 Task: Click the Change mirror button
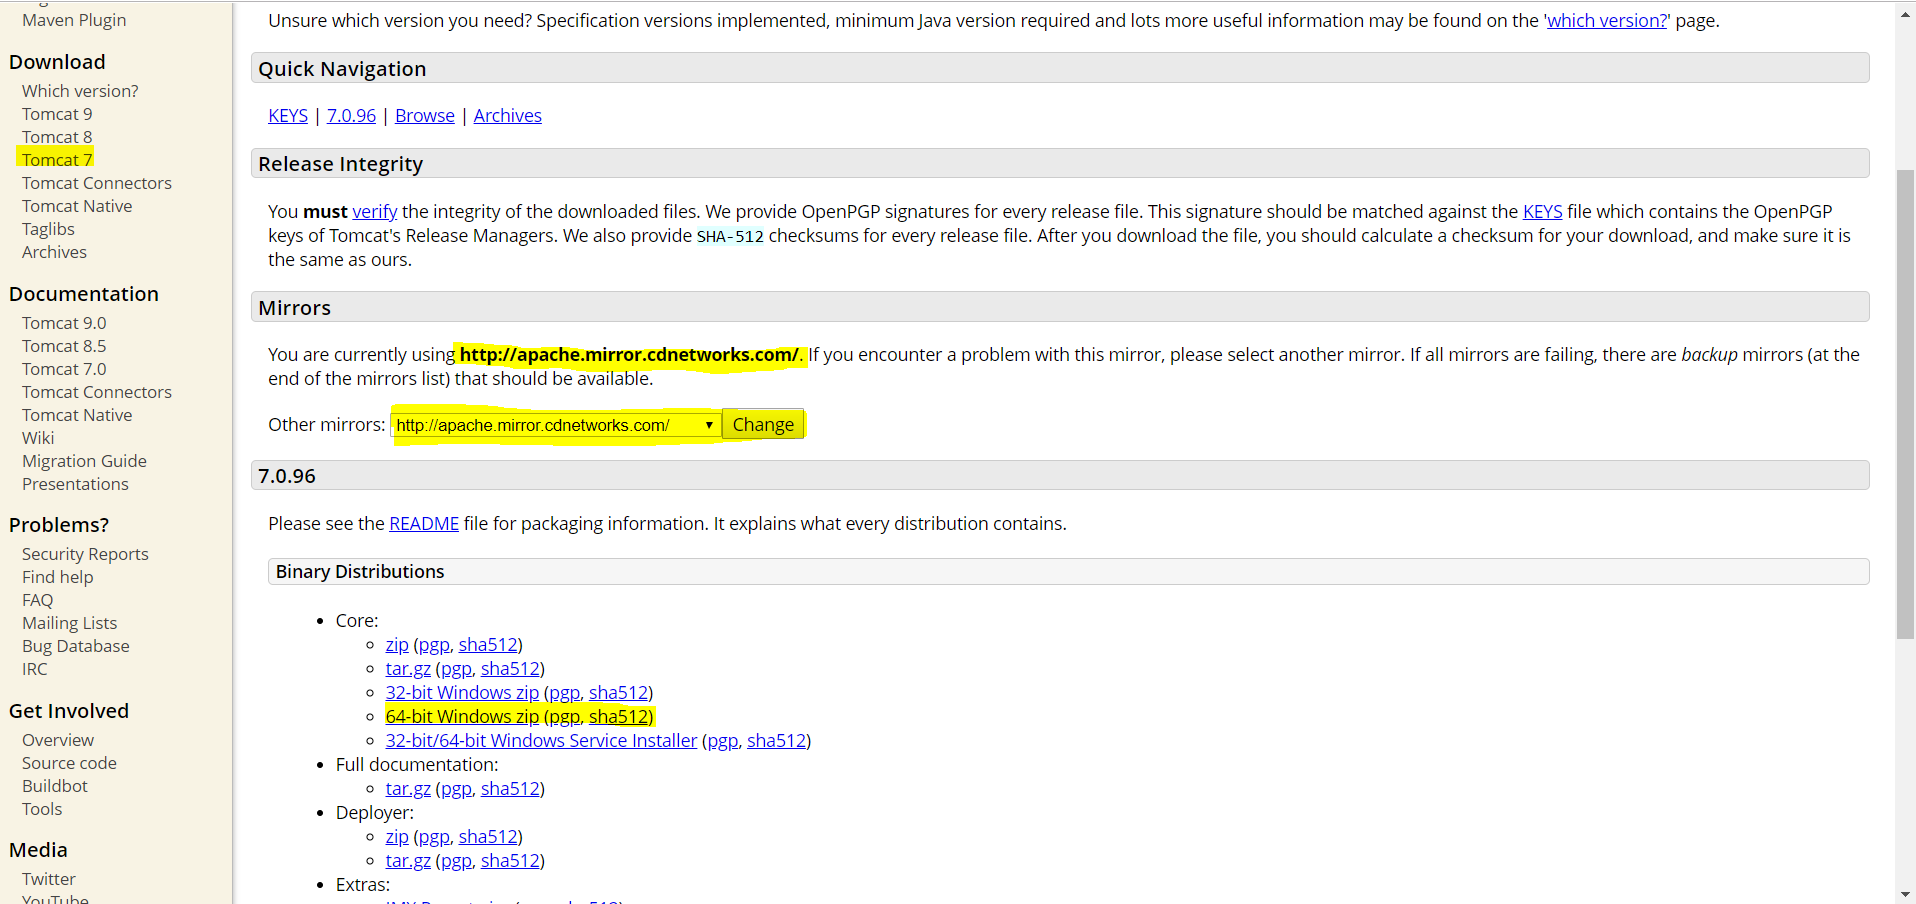[x=763, y=425]
